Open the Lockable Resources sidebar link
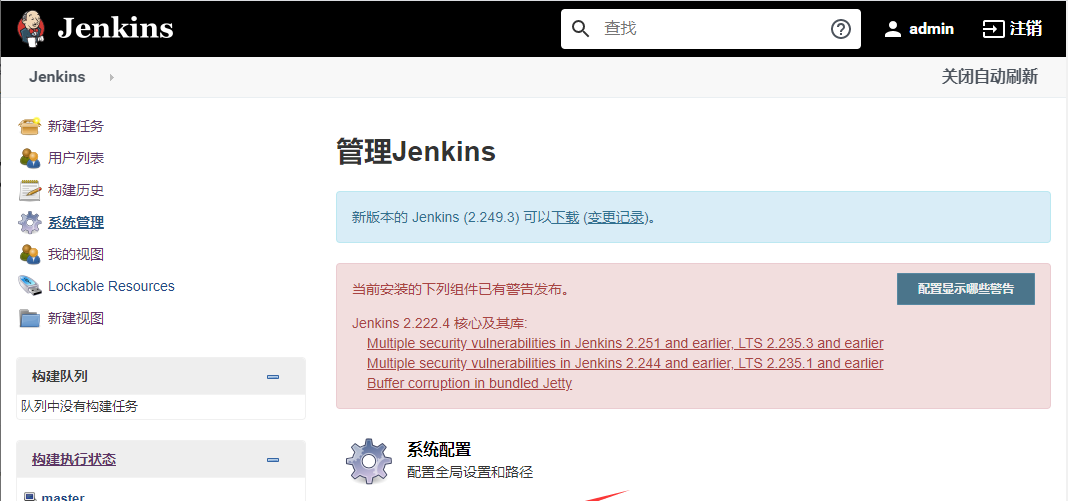Image resolution: width=1068 pixels, height=501 pixels. point(111,286)
